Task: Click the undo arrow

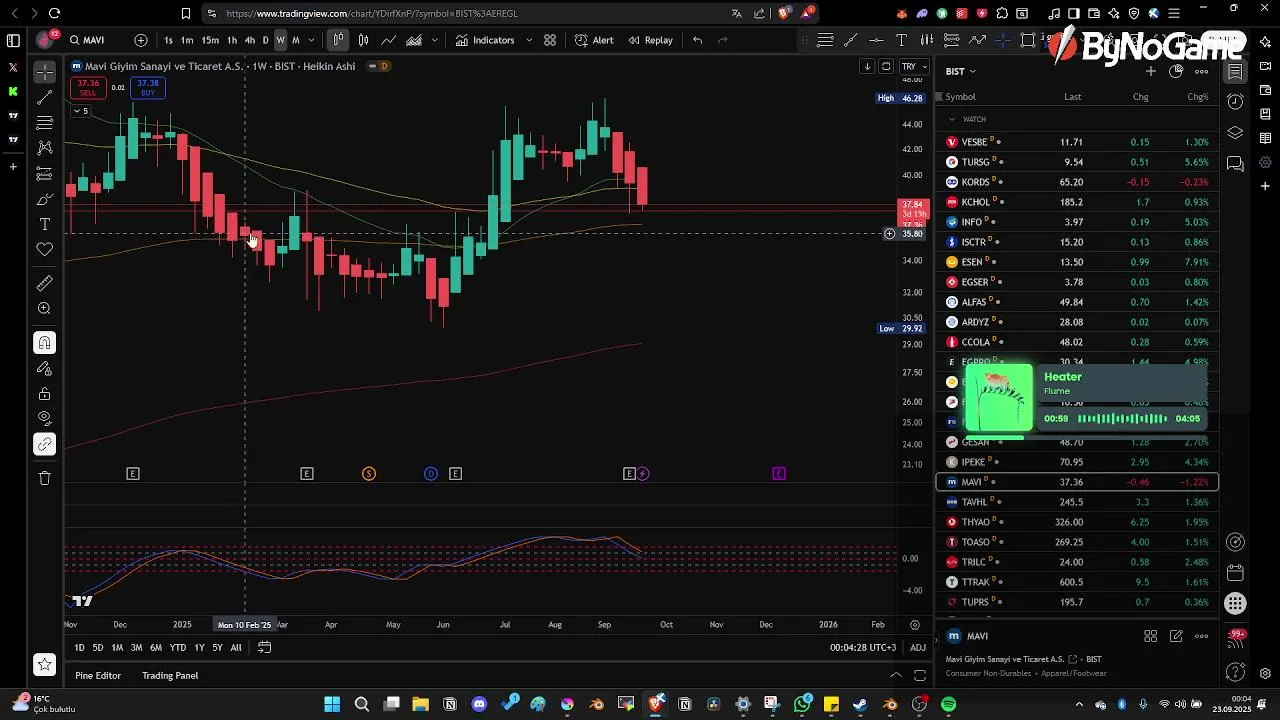Action: 697,40
